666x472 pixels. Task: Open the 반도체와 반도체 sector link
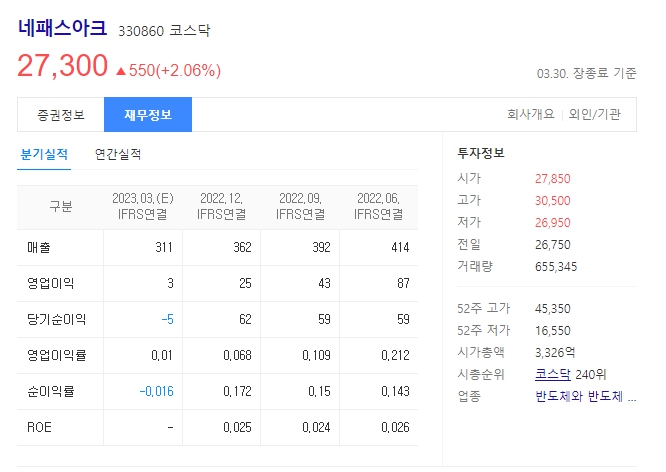point(586,396)
